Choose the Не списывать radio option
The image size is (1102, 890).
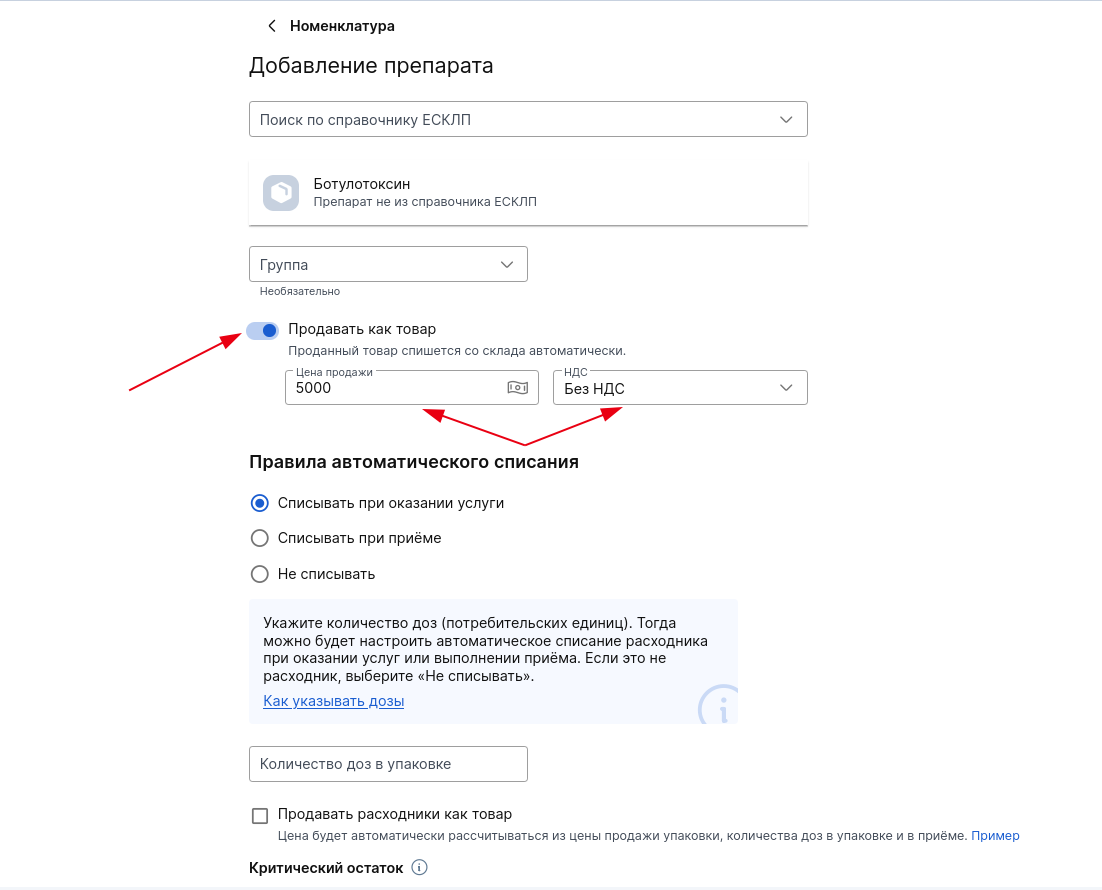point(259,574)
